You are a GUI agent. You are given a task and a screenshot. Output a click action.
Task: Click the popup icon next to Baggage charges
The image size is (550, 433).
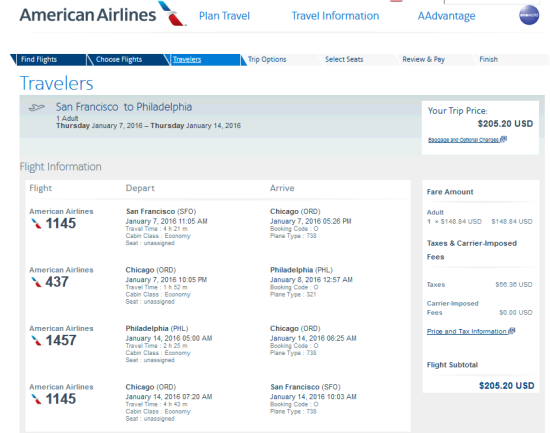pyautogui.click(x=504, y=139)
